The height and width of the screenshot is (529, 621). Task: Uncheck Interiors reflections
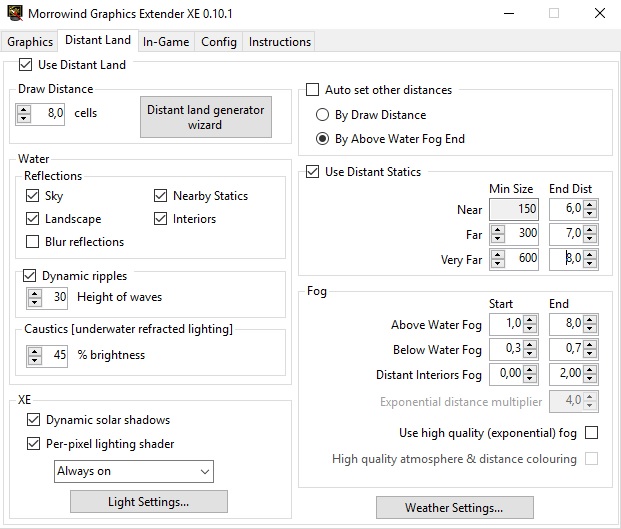[160, 219]
